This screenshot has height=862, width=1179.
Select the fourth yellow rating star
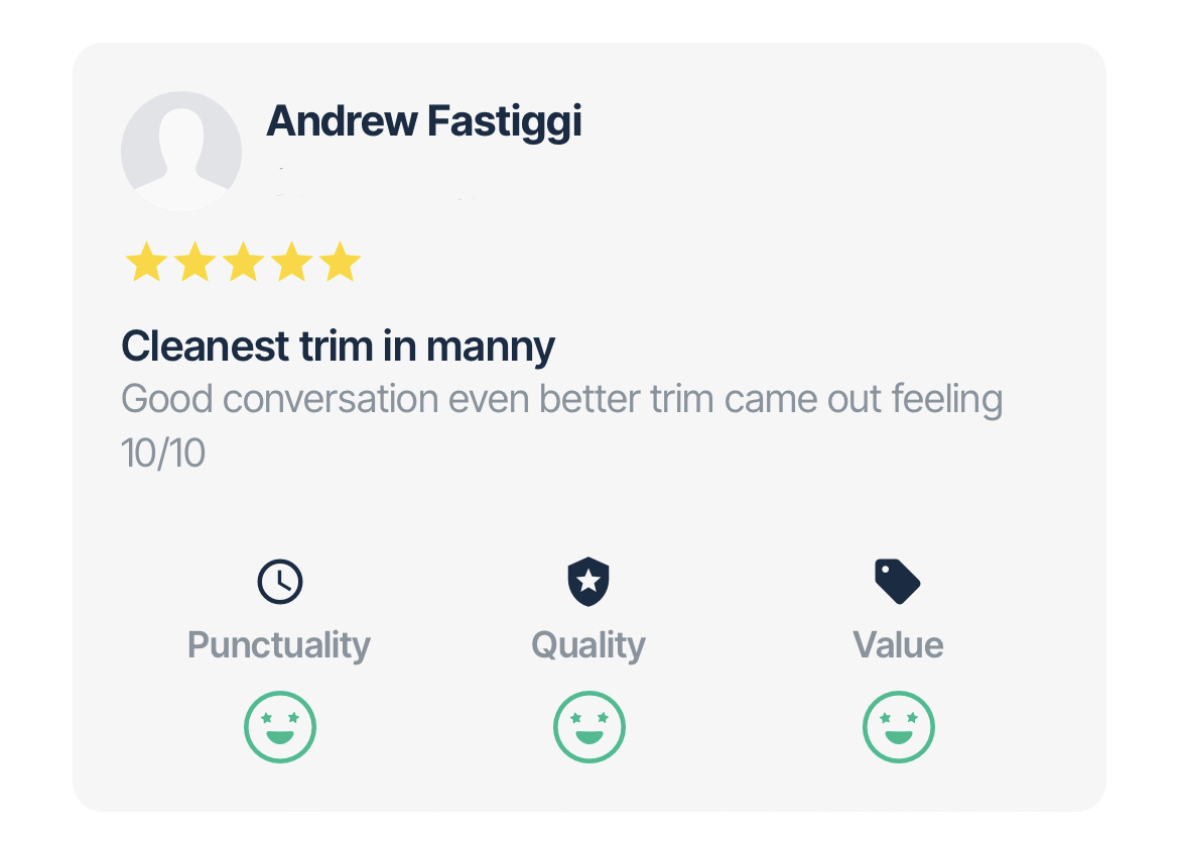pos(292,262)
